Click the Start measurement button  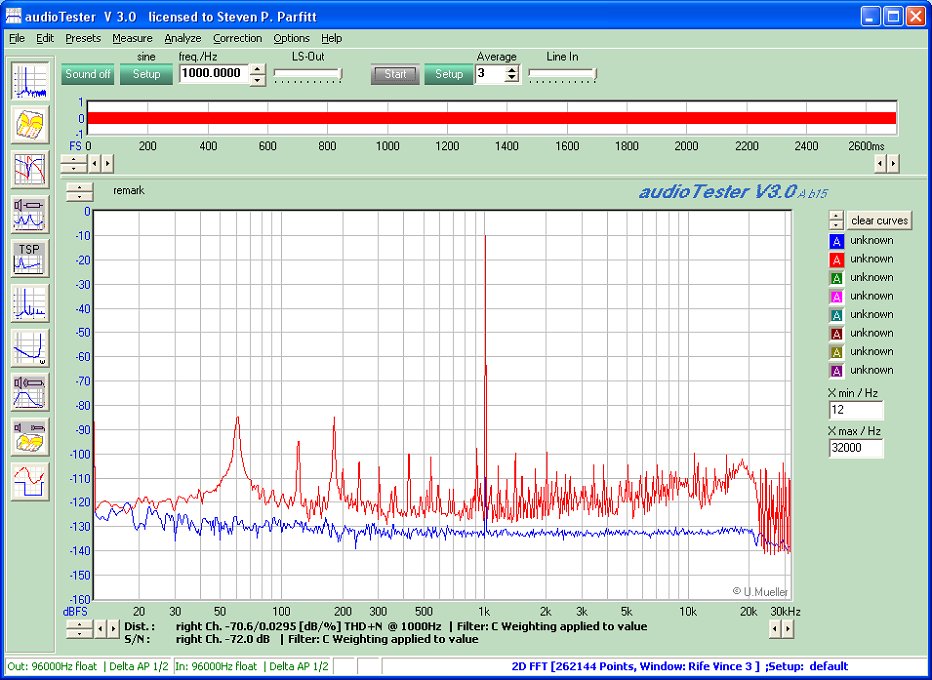point(395,74)
